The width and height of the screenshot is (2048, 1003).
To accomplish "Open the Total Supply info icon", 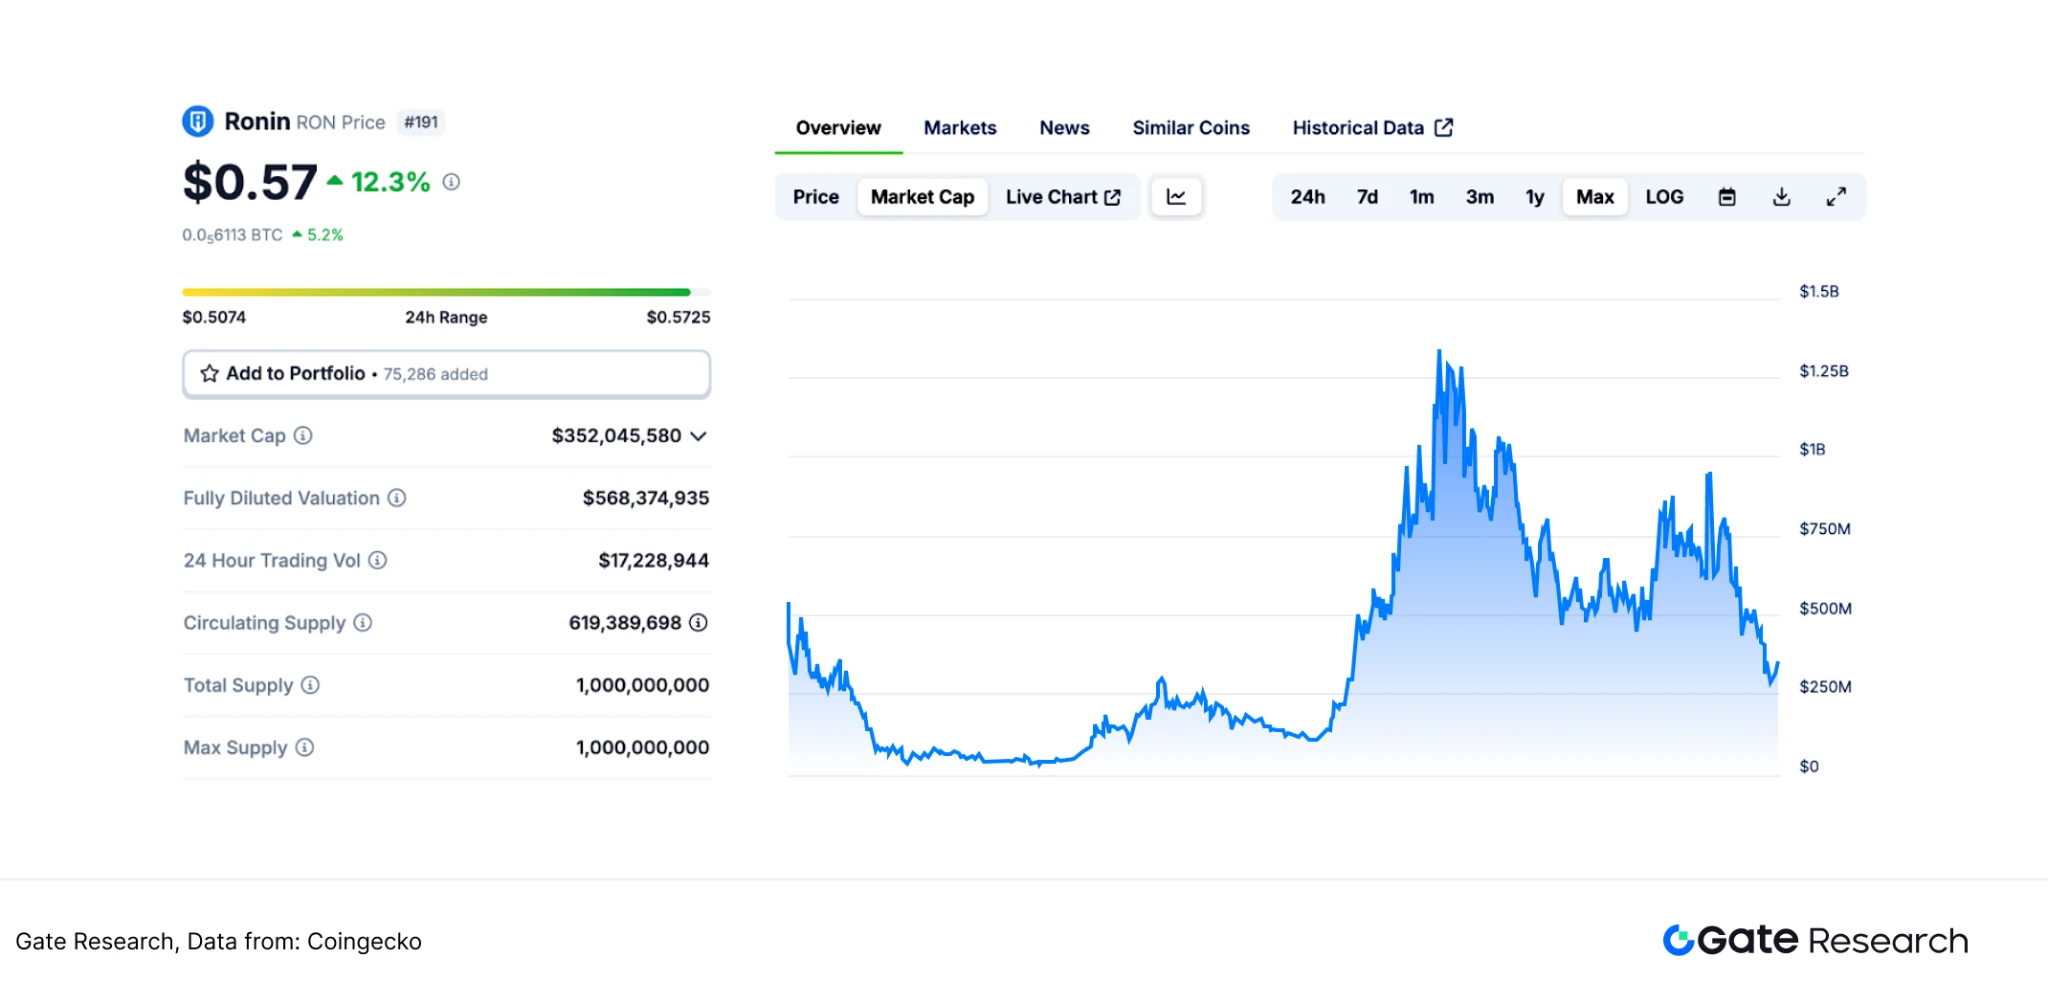I will click(311, 685).
